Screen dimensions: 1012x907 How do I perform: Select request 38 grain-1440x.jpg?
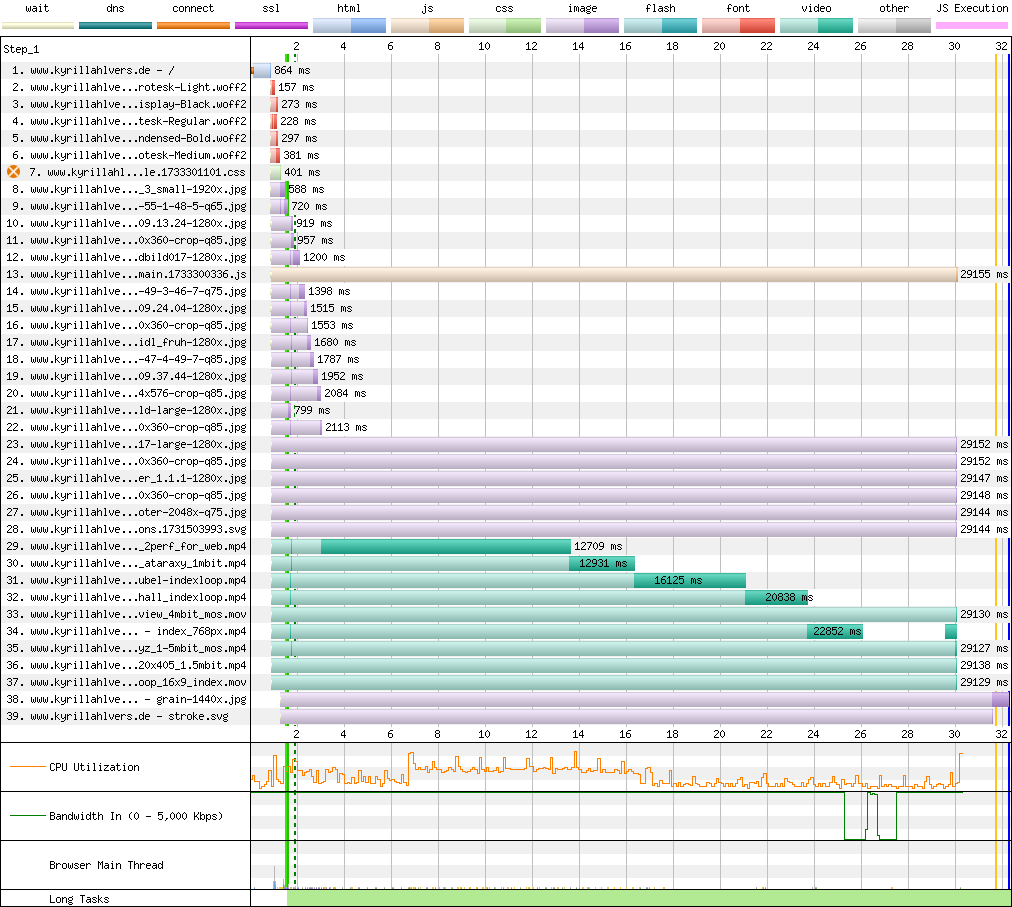[127, 699]
